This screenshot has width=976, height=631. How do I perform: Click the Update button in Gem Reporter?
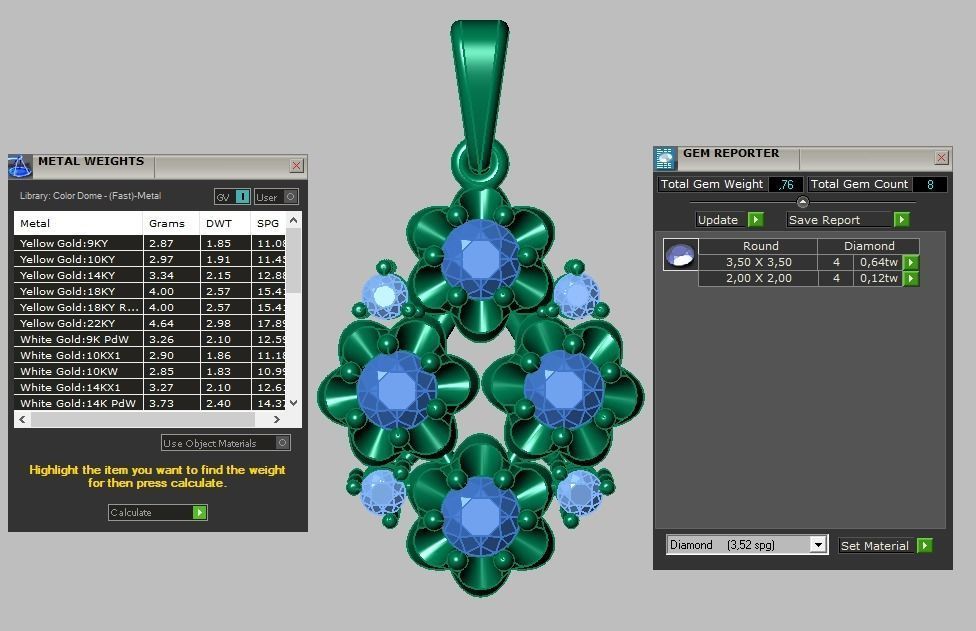click(730, 219)
